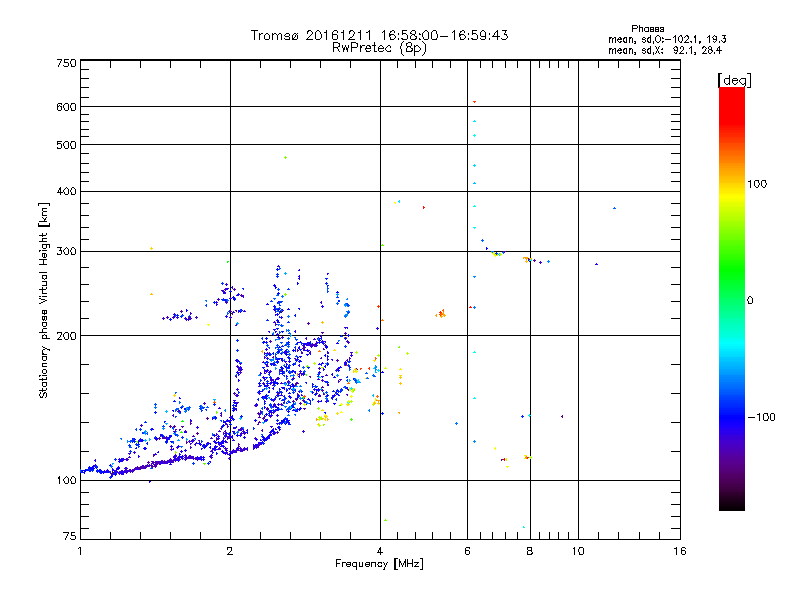Click the x-axis tick label '4'
Image resolution: width=800 pixels, height=600 pixels.
point(380,551)
